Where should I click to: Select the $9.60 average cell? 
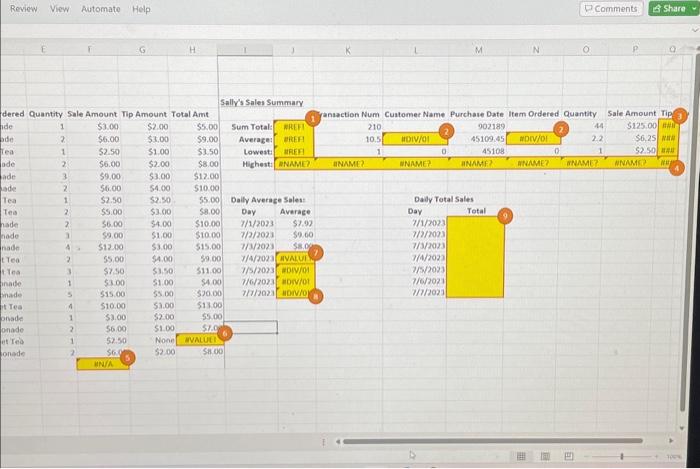303,235
